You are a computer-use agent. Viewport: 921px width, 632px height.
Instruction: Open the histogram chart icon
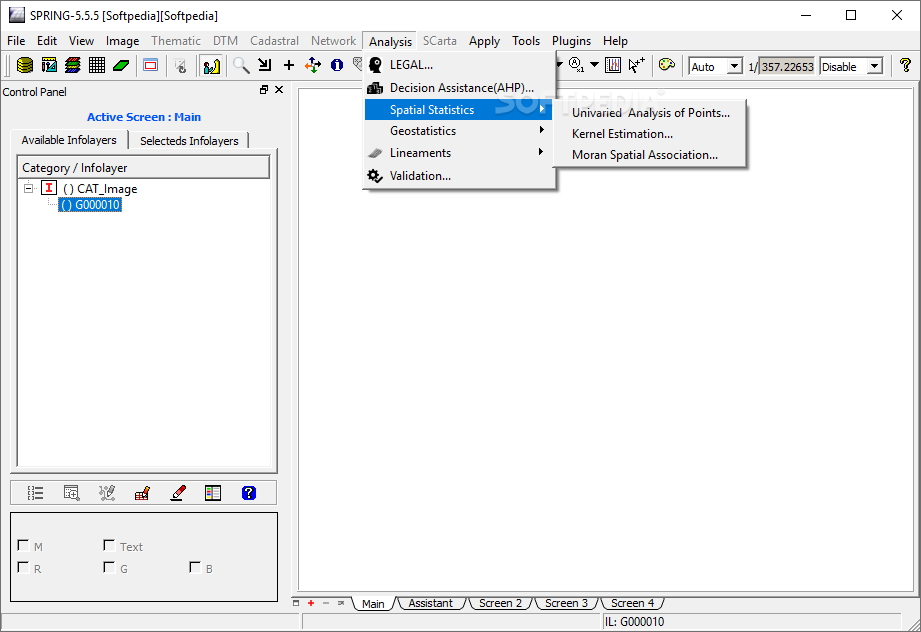(x=613, y=65)
